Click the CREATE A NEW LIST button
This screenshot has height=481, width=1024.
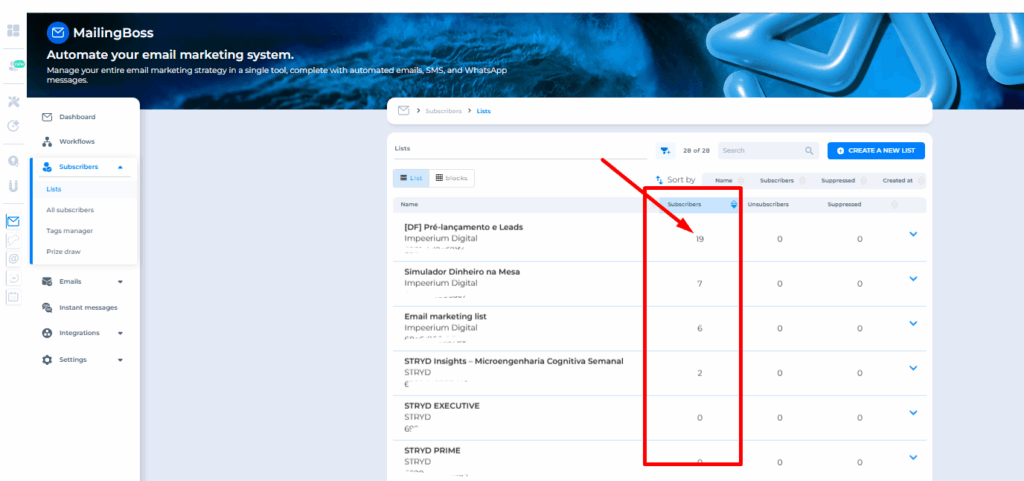click(875, 151)
